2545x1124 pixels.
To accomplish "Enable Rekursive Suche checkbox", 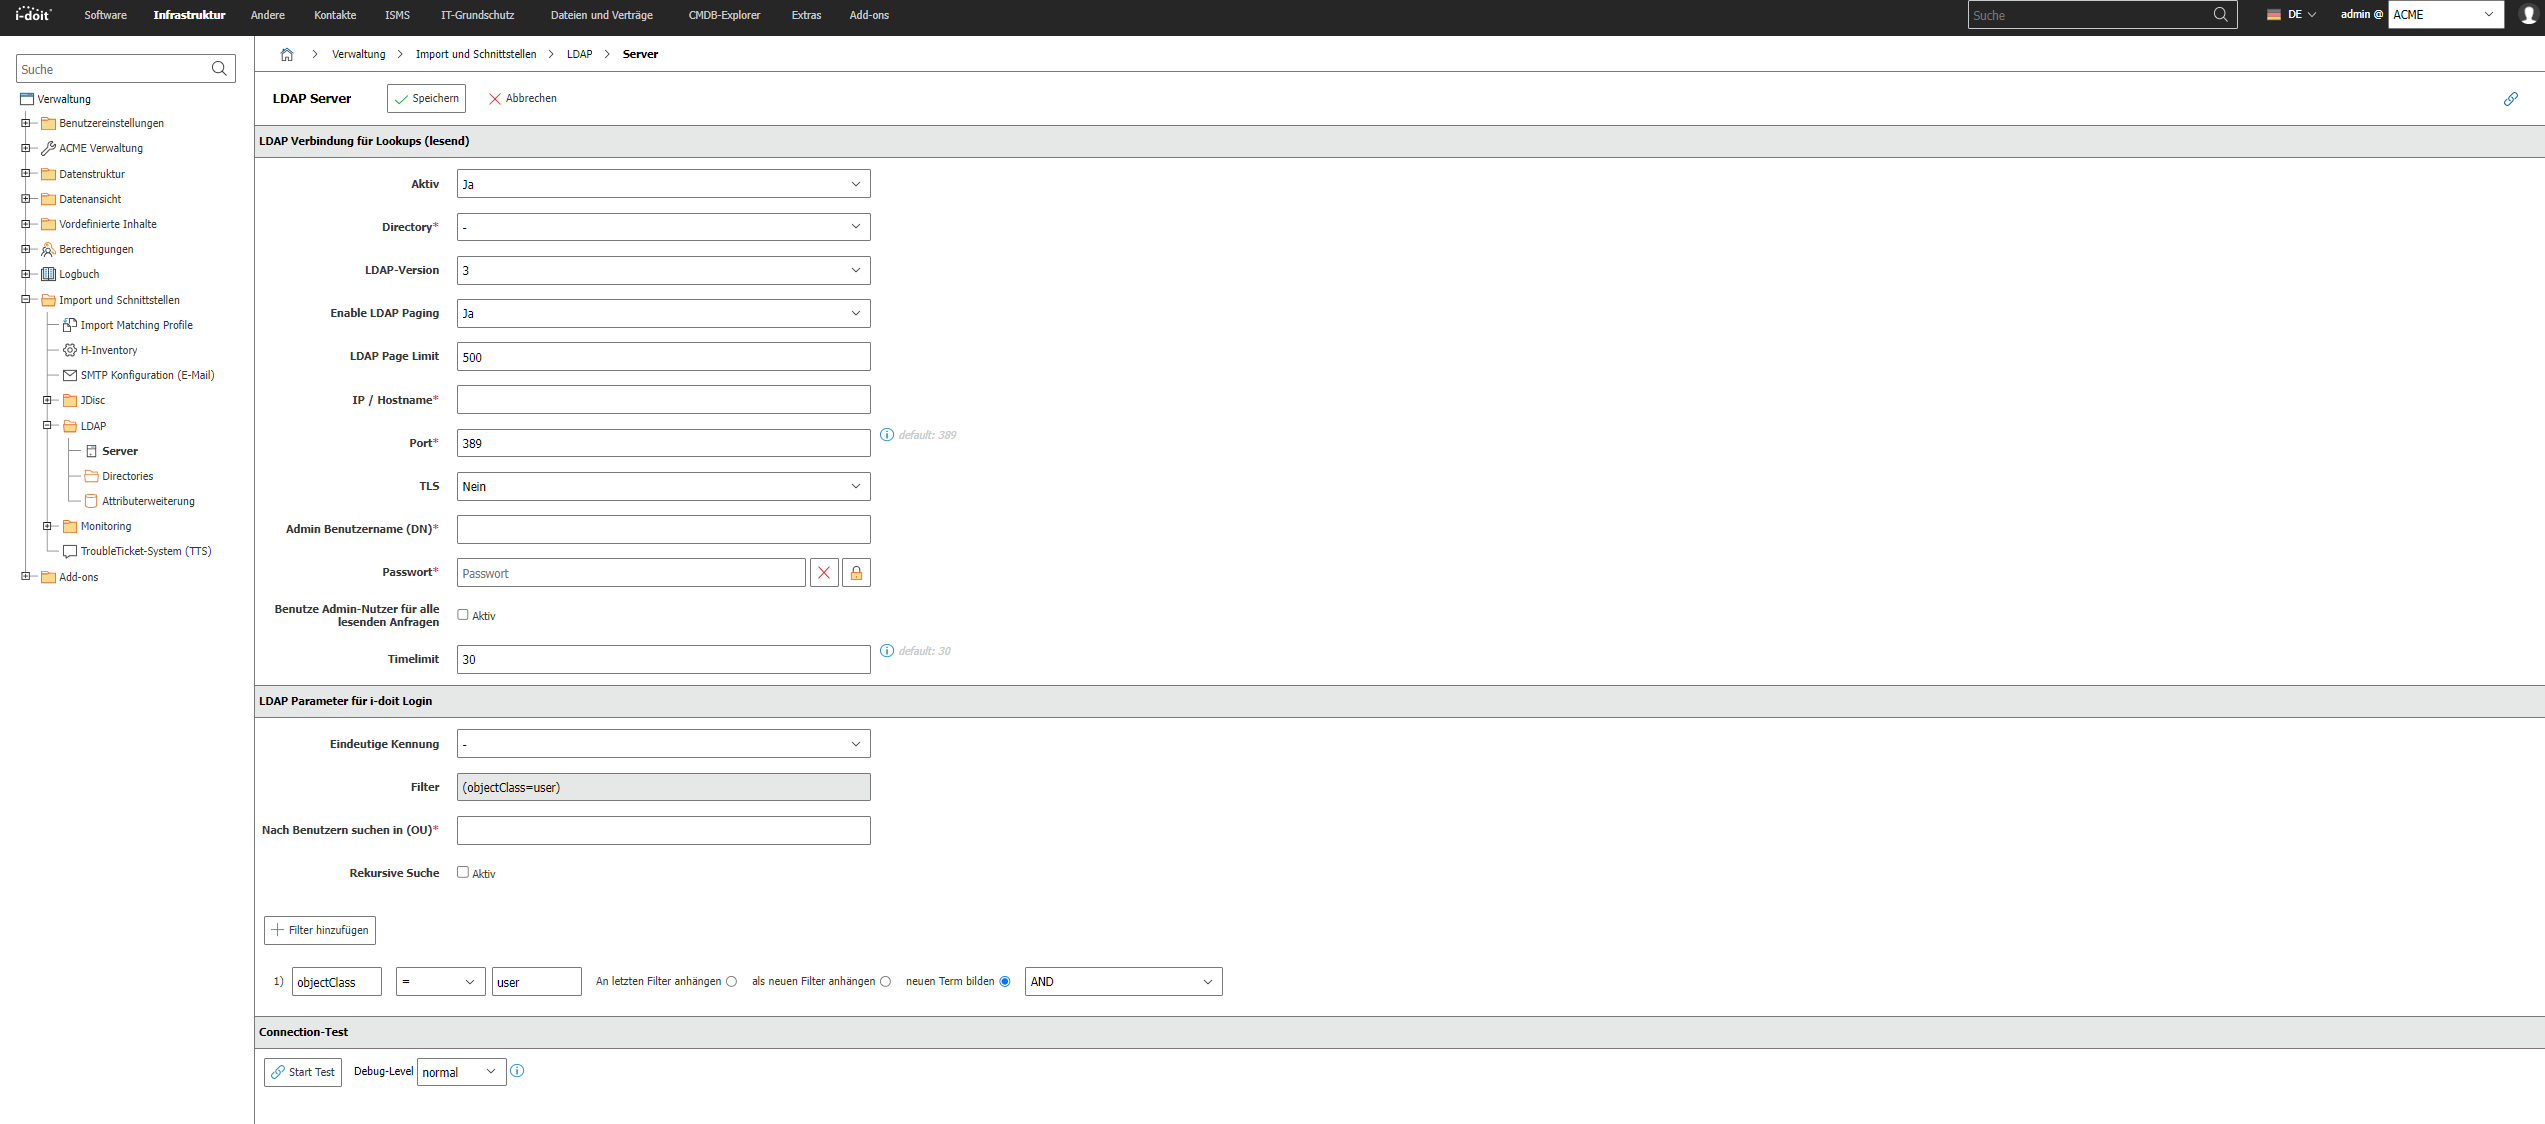I will (463, 872).
